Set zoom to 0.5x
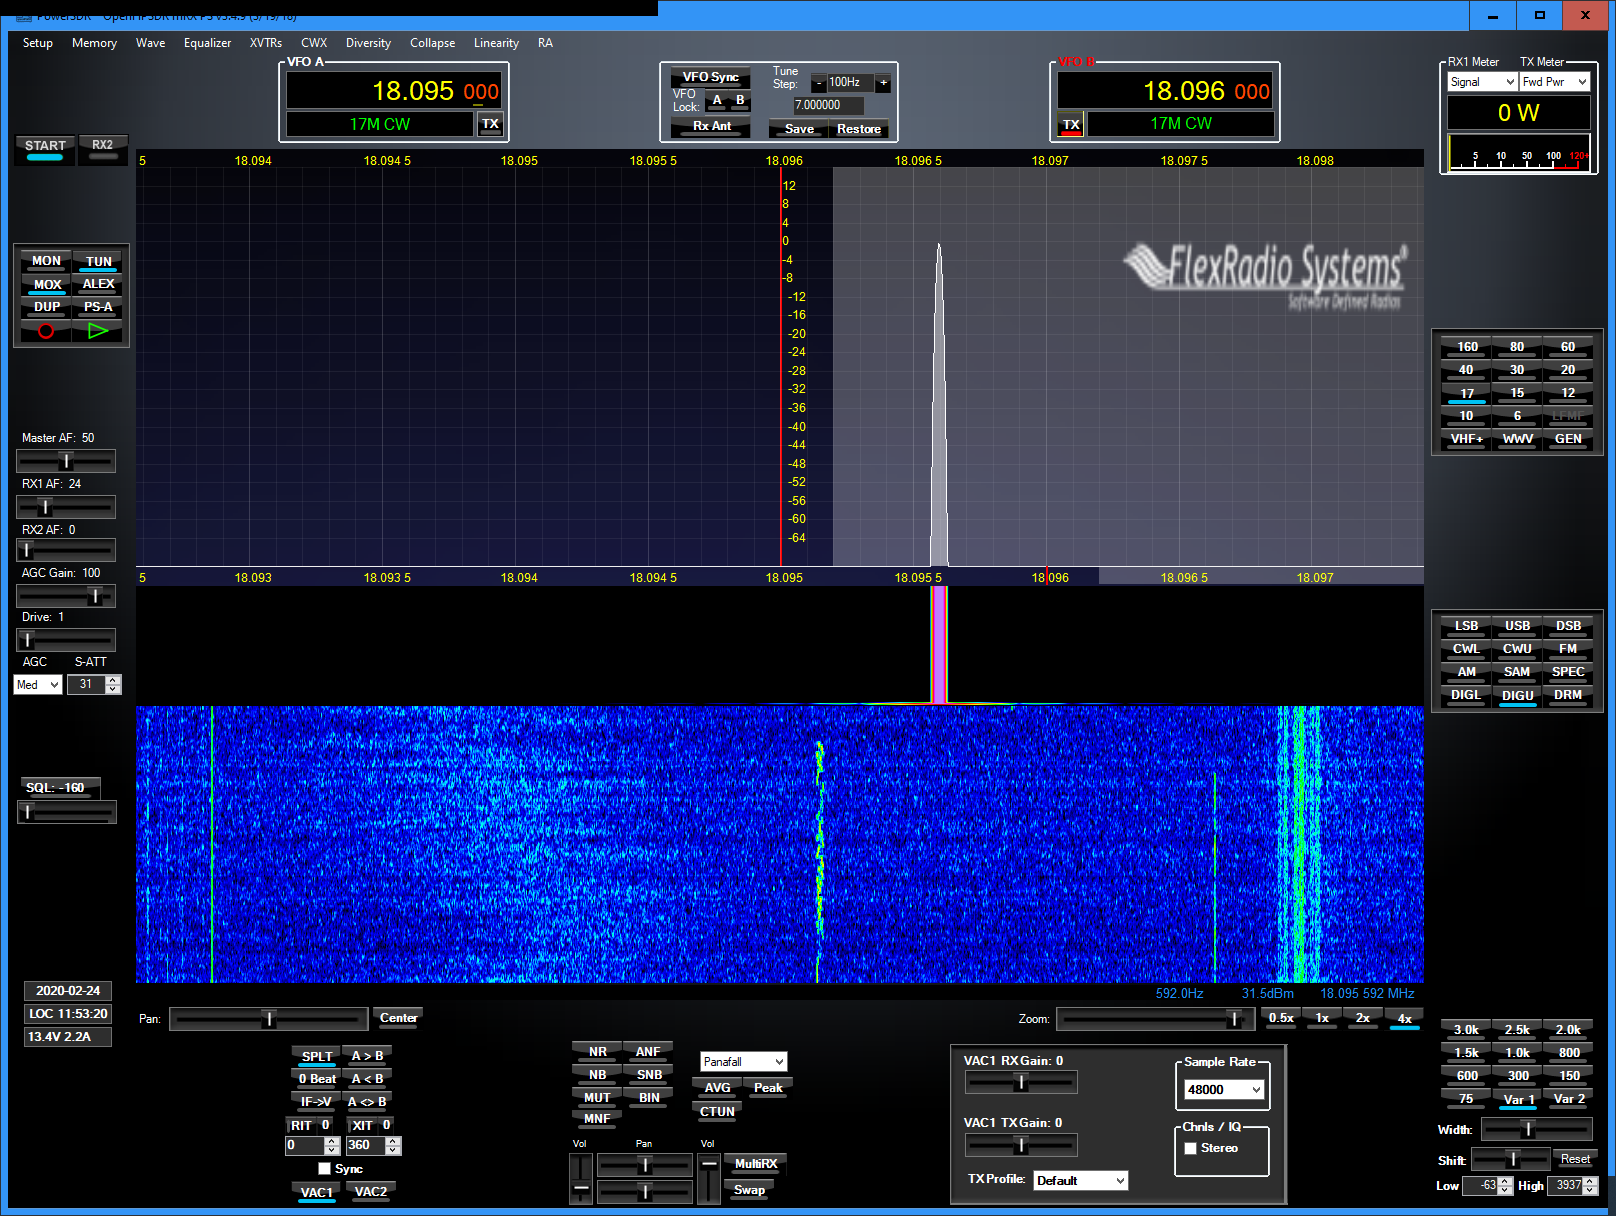This screenshot has height=1216, width=1616. point(1281,1018)
